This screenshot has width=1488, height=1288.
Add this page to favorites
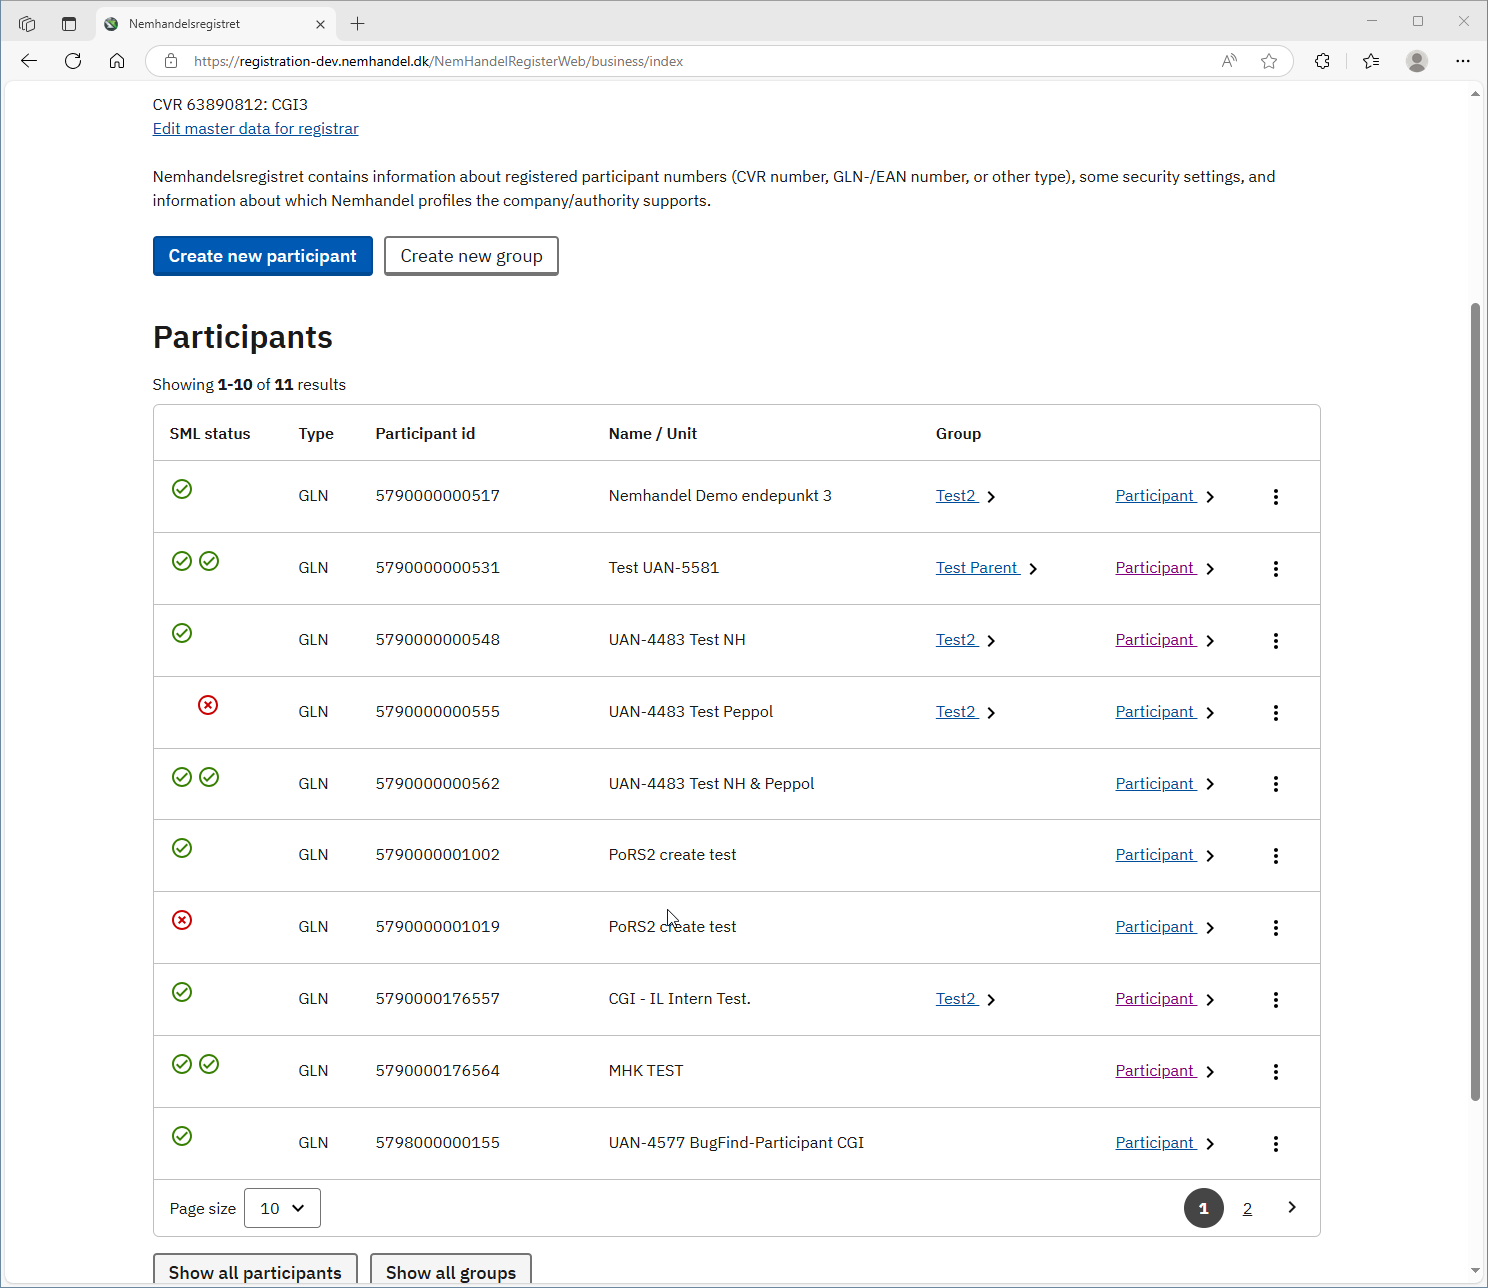(1269, 61)
